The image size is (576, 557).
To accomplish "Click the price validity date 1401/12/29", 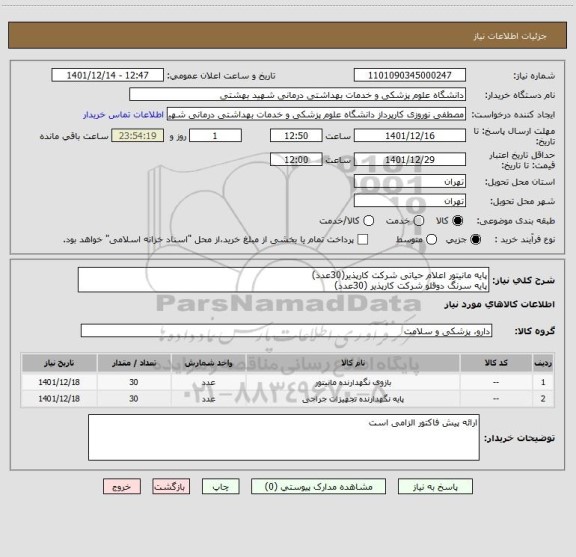I will point(410,159).
